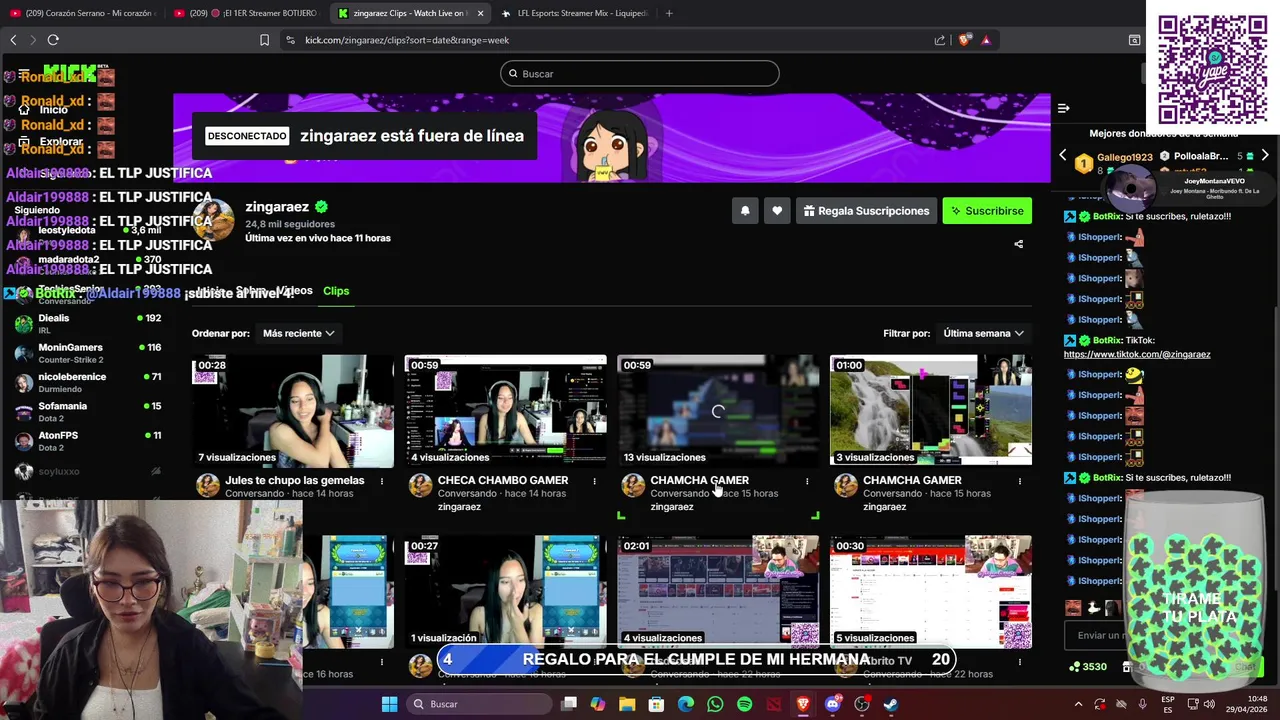Viewport: 1280px width, 720px height.
Task: Click the Windows taskbar Buscar box
Action: pyautogui.click(x=481, y=704)
